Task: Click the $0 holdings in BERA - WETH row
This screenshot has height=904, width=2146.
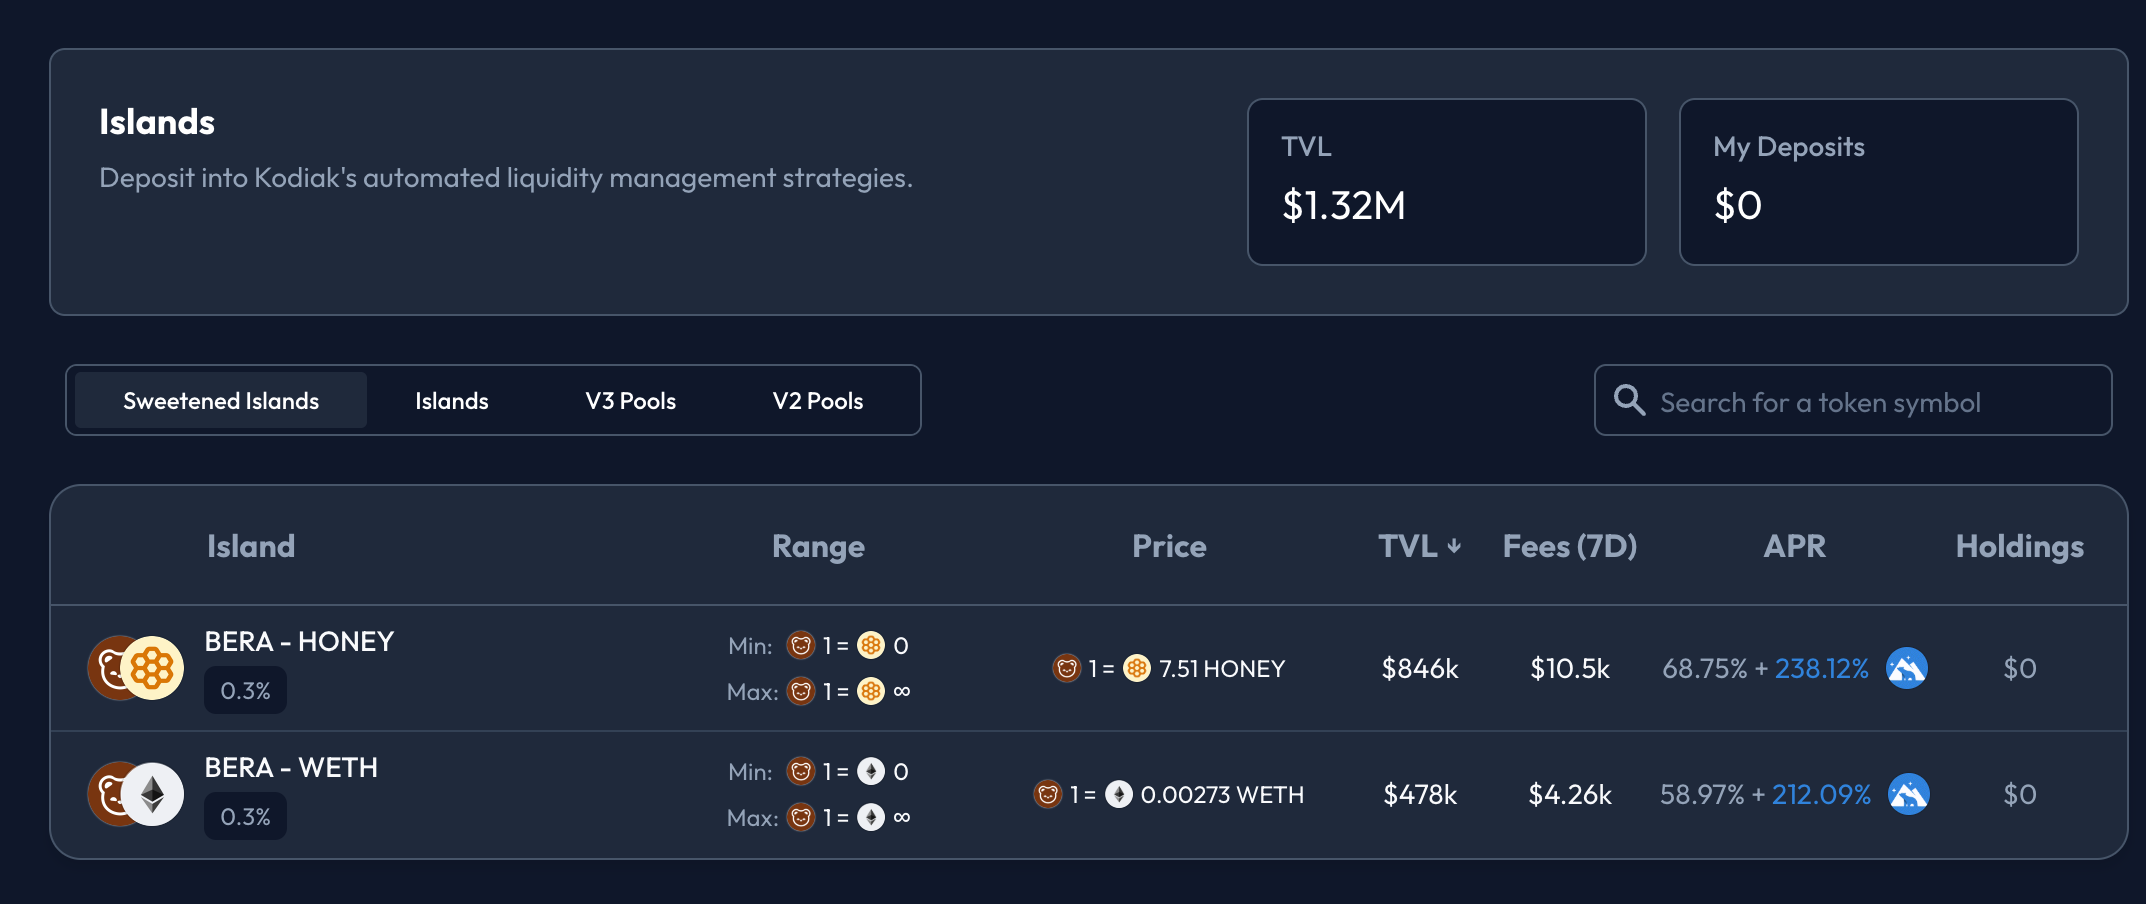Action: (2020, 795)
